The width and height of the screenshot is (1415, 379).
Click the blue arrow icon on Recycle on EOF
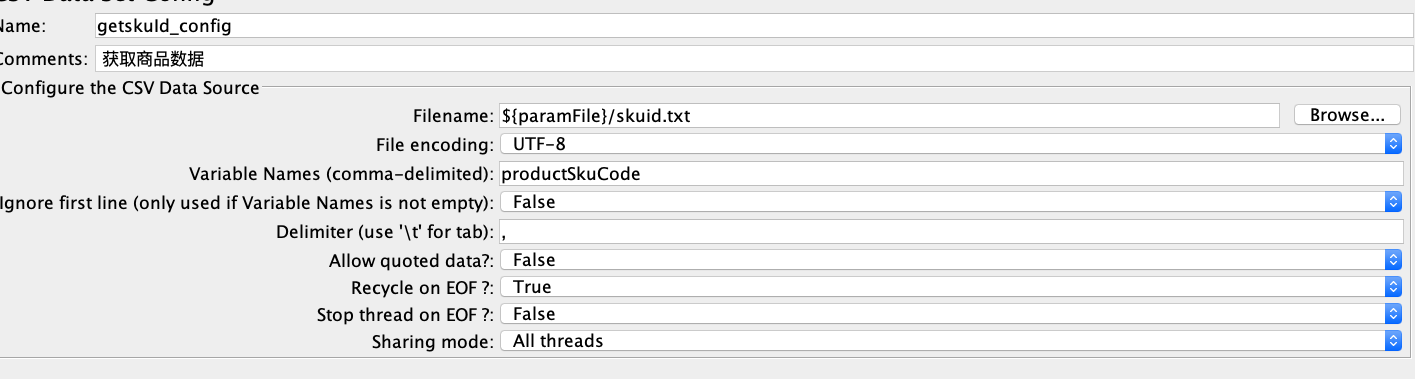1393,287
